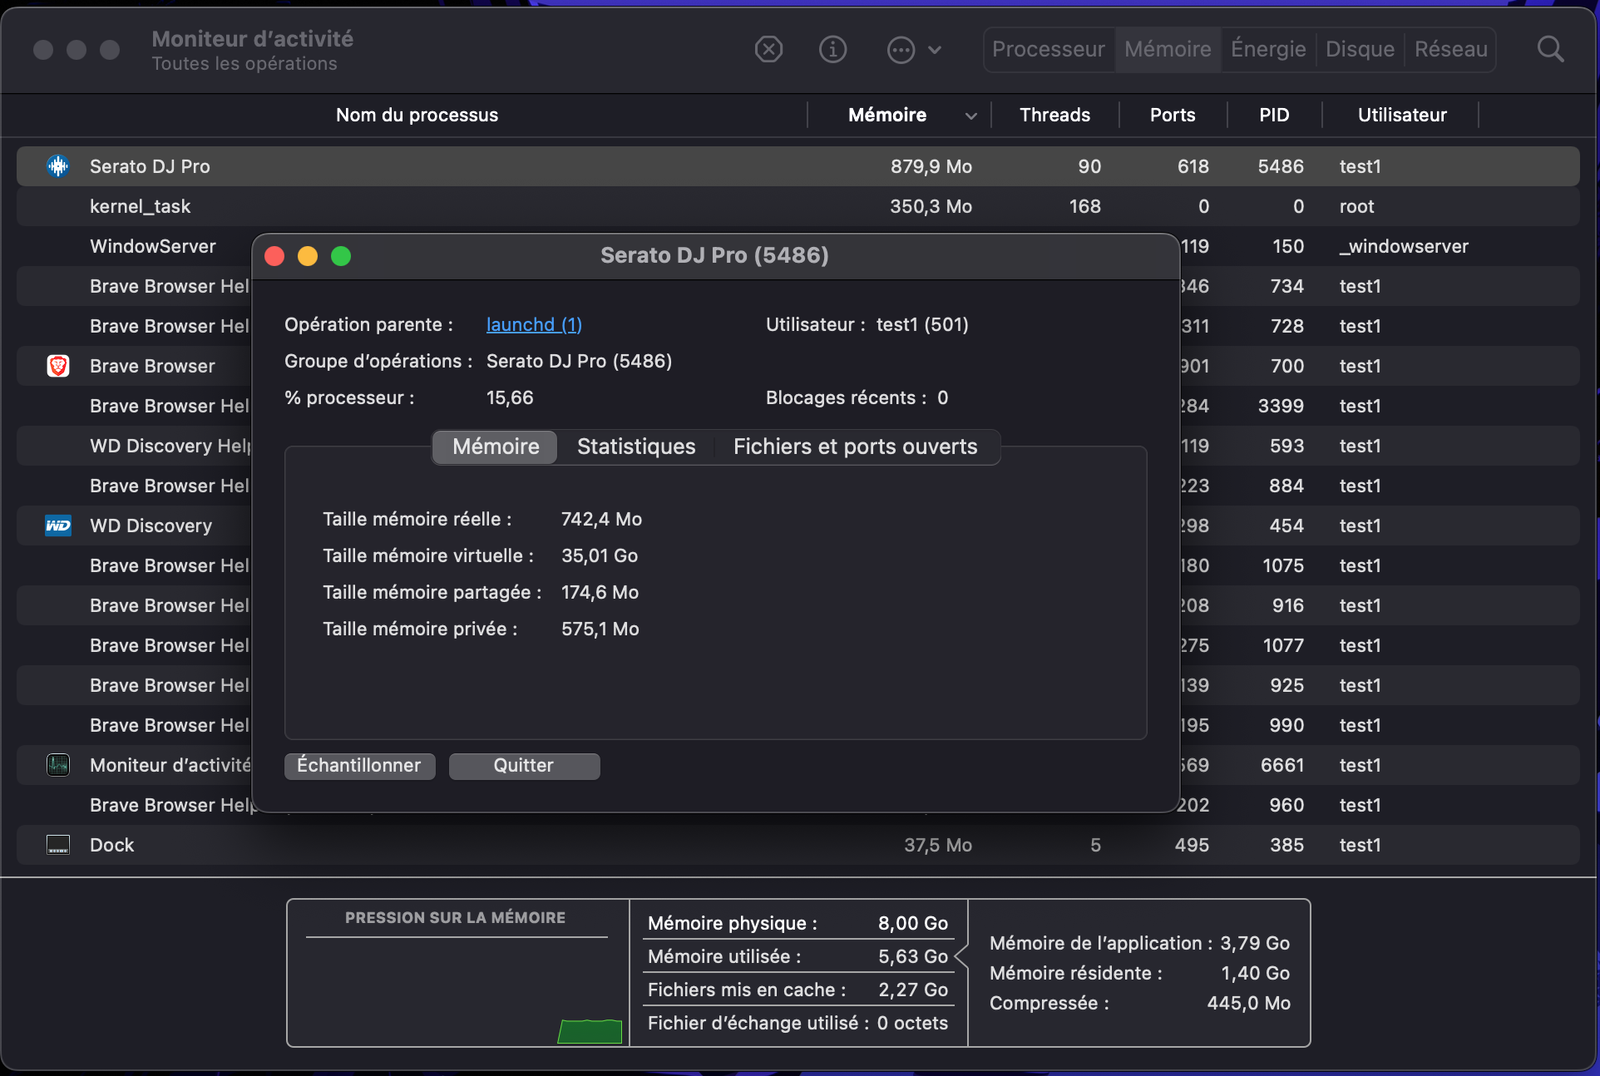This screenshot has height=1076, width=1600.
Task: Sort by the Utilisateur column header
Action: coord(1402,115)
